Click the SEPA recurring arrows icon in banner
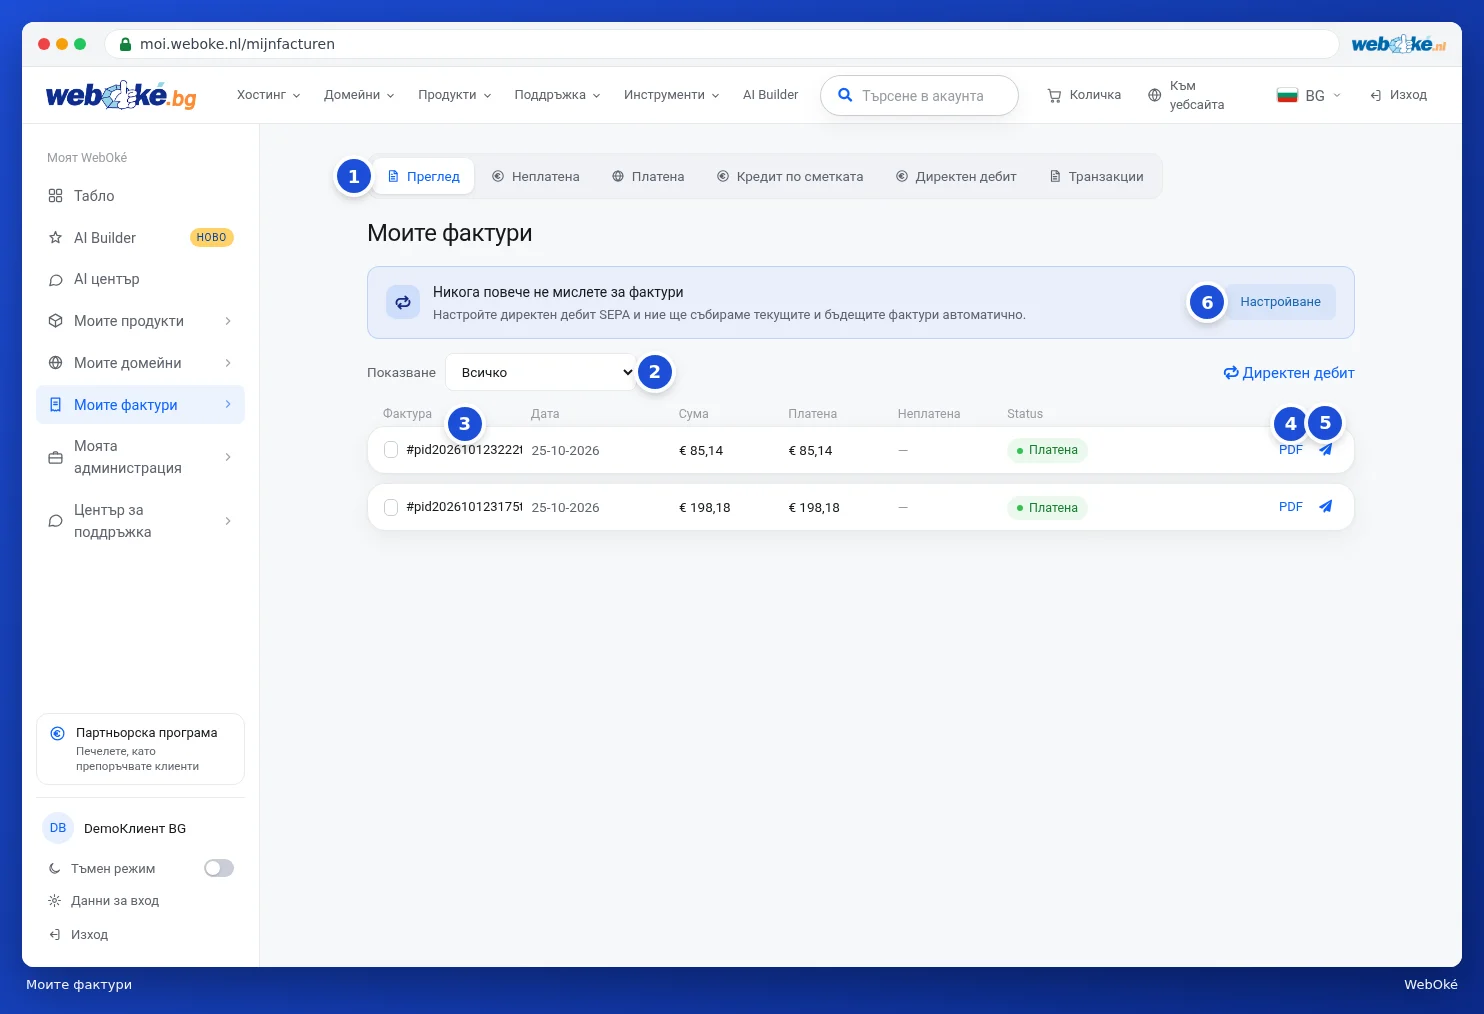This screenshot has height=1014, width=1484. point(403,302)
